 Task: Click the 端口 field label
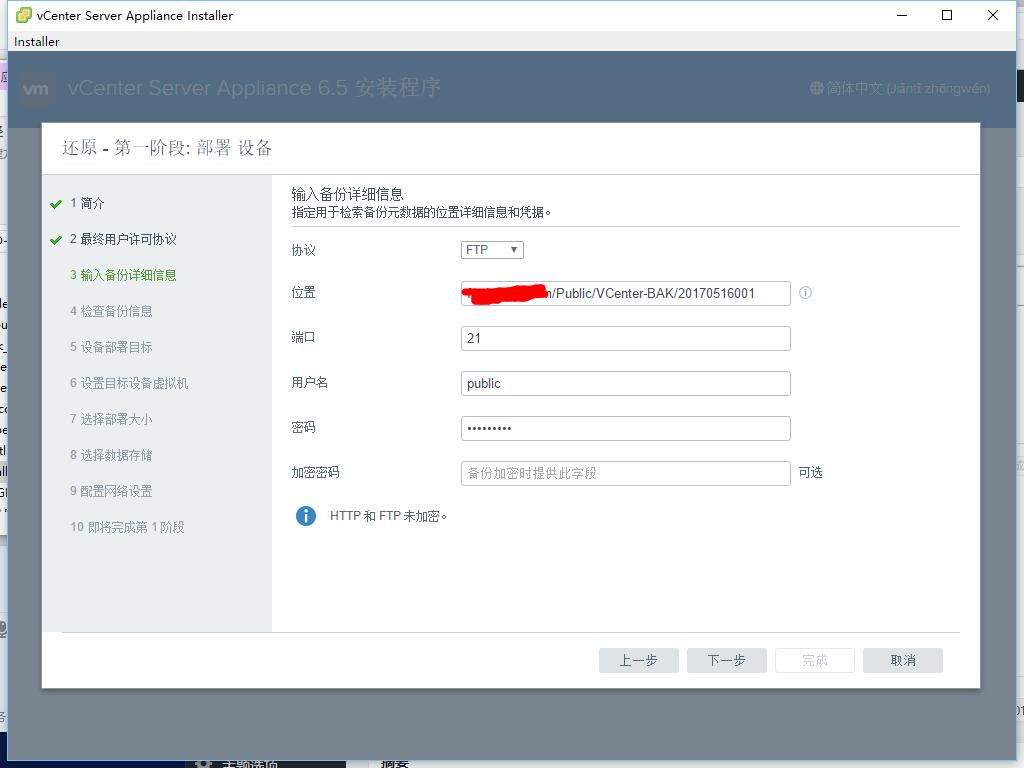tap(304, 337)
